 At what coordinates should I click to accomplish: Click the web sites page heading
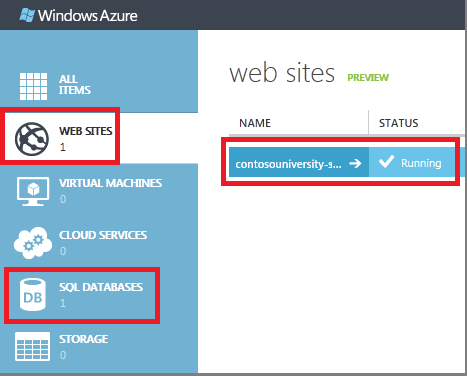(282, 73)
